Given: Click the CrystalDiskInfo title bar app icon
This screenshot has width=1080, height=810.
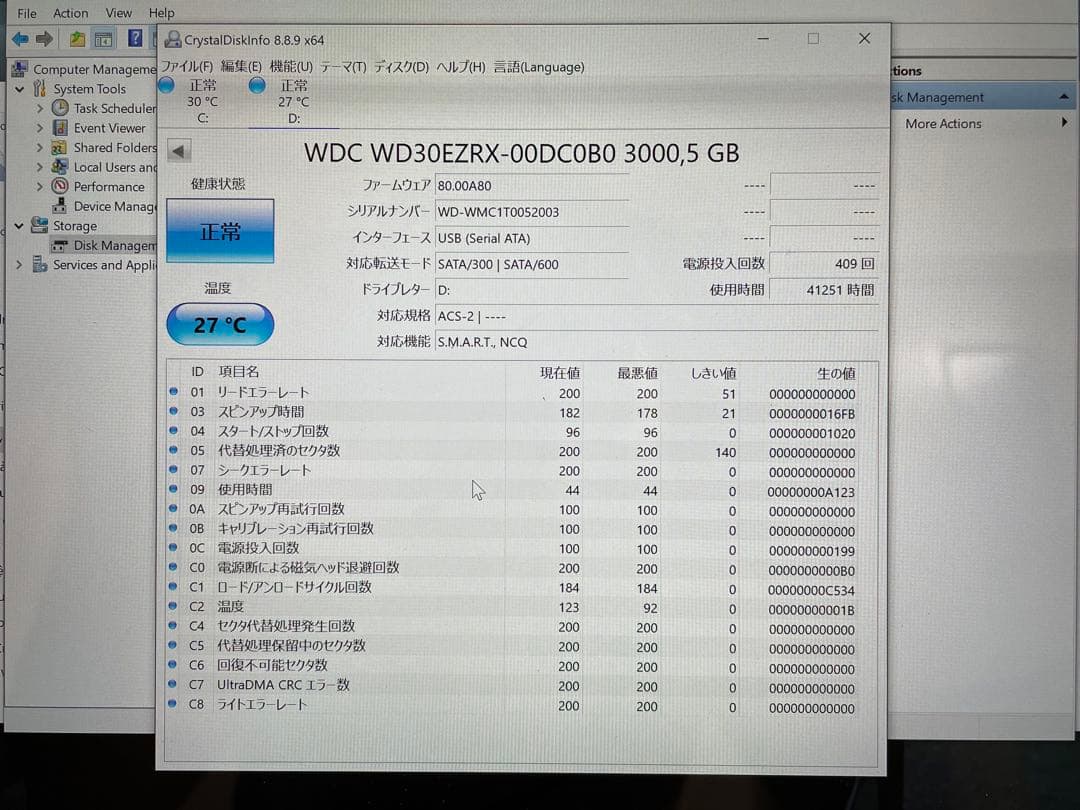Looking at the screenshot, I should (x=173, y=40).
